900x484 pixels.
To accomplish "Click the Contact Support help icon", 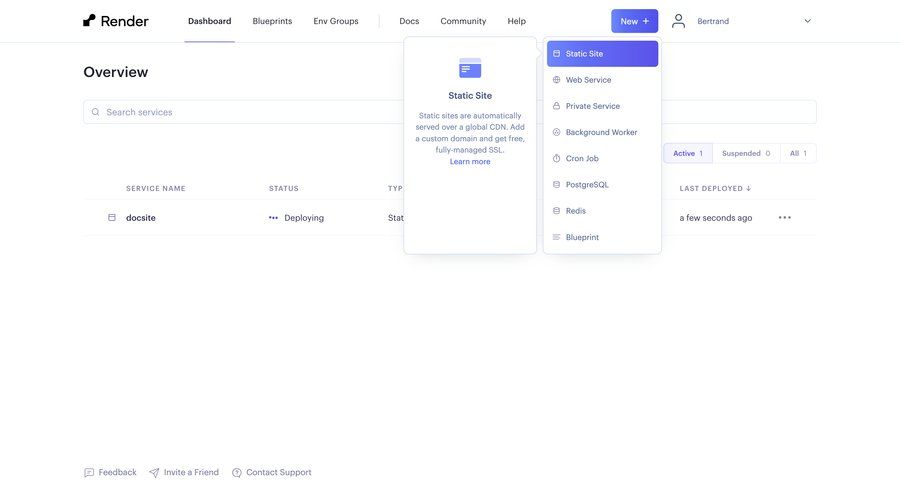I will (x=237, y=473).
